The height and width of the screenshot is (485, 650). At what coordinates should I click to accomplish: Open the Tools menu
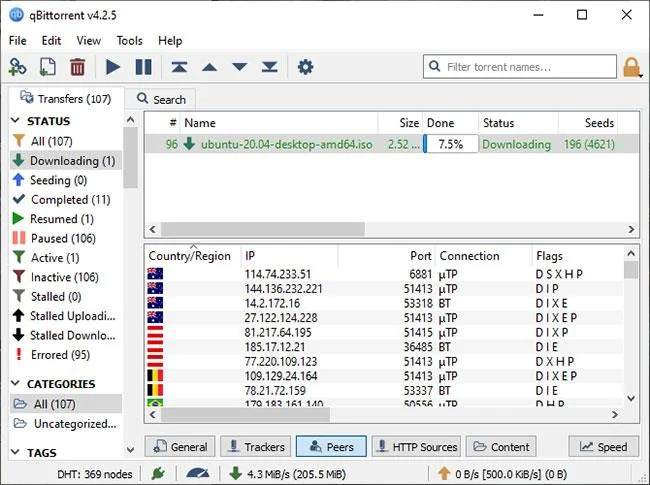tap(129, 41)
